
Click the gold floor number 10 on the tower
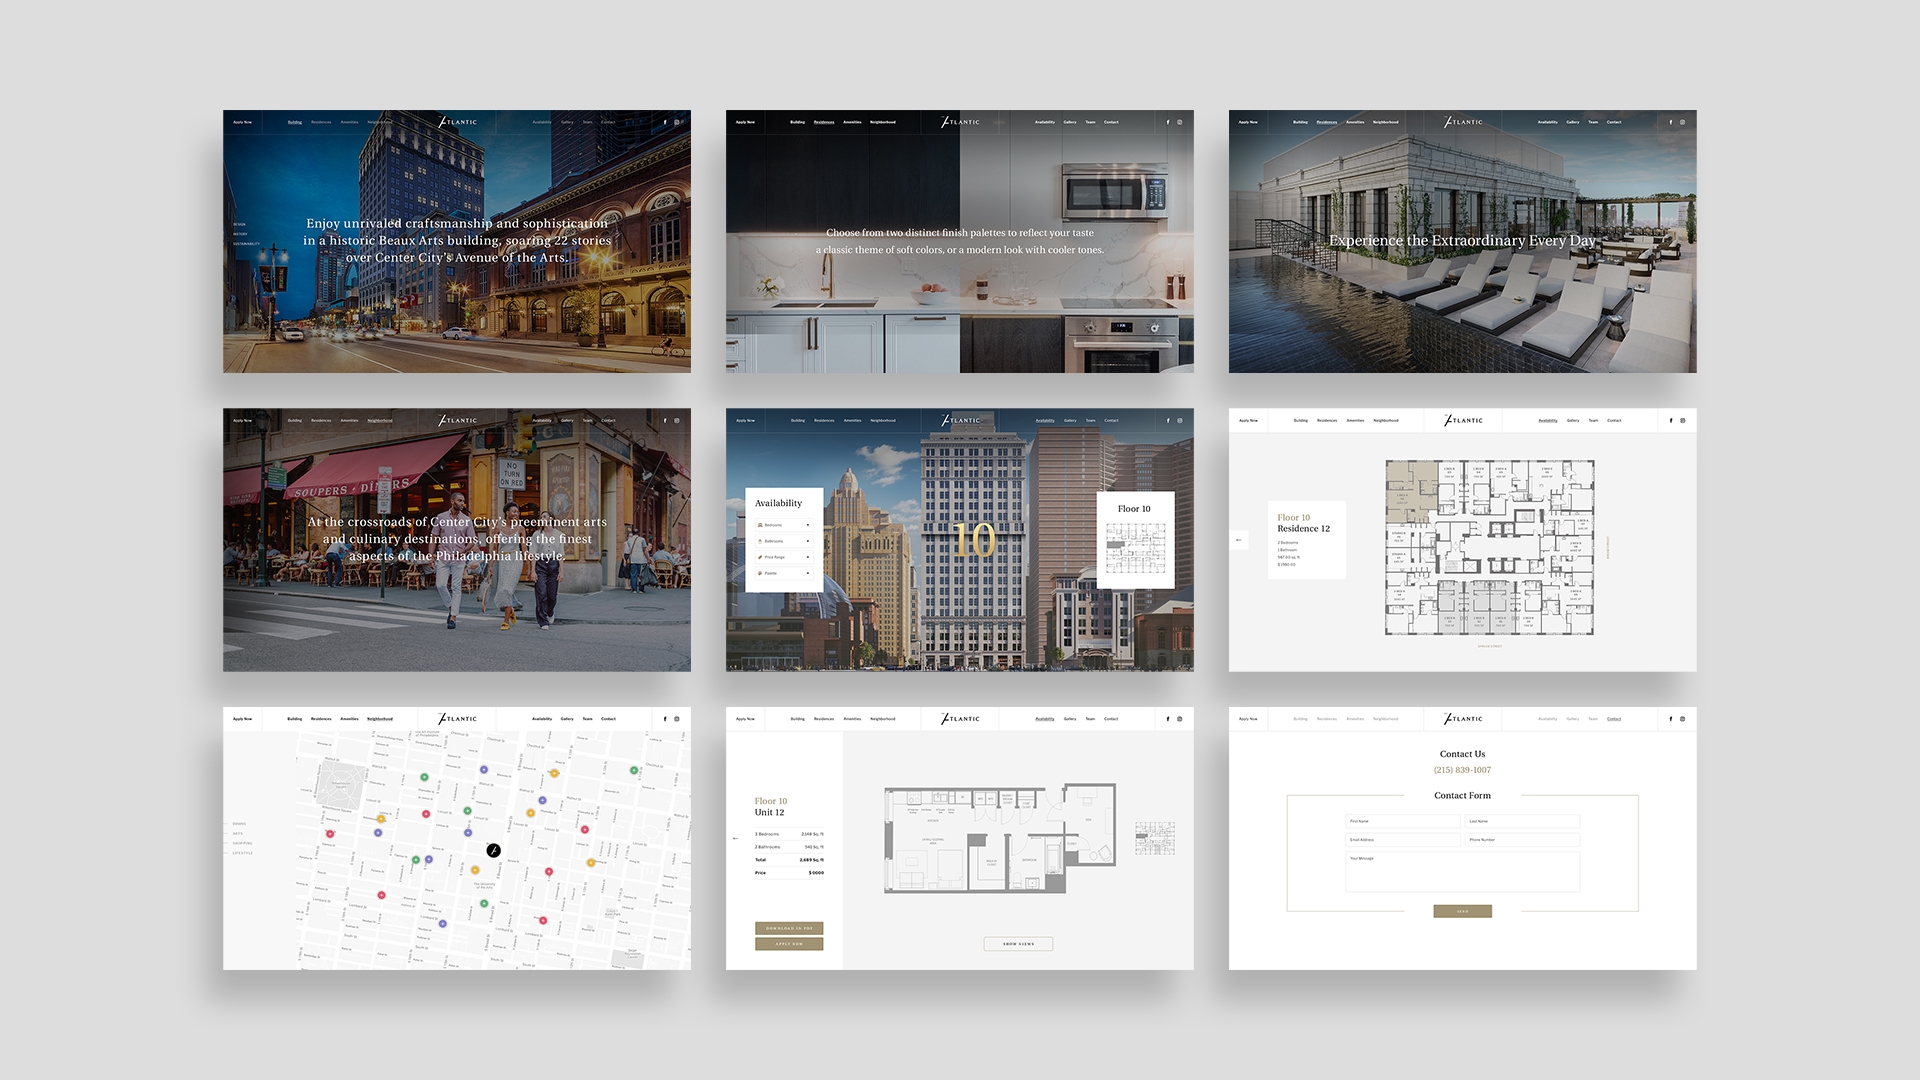point(973,540)
